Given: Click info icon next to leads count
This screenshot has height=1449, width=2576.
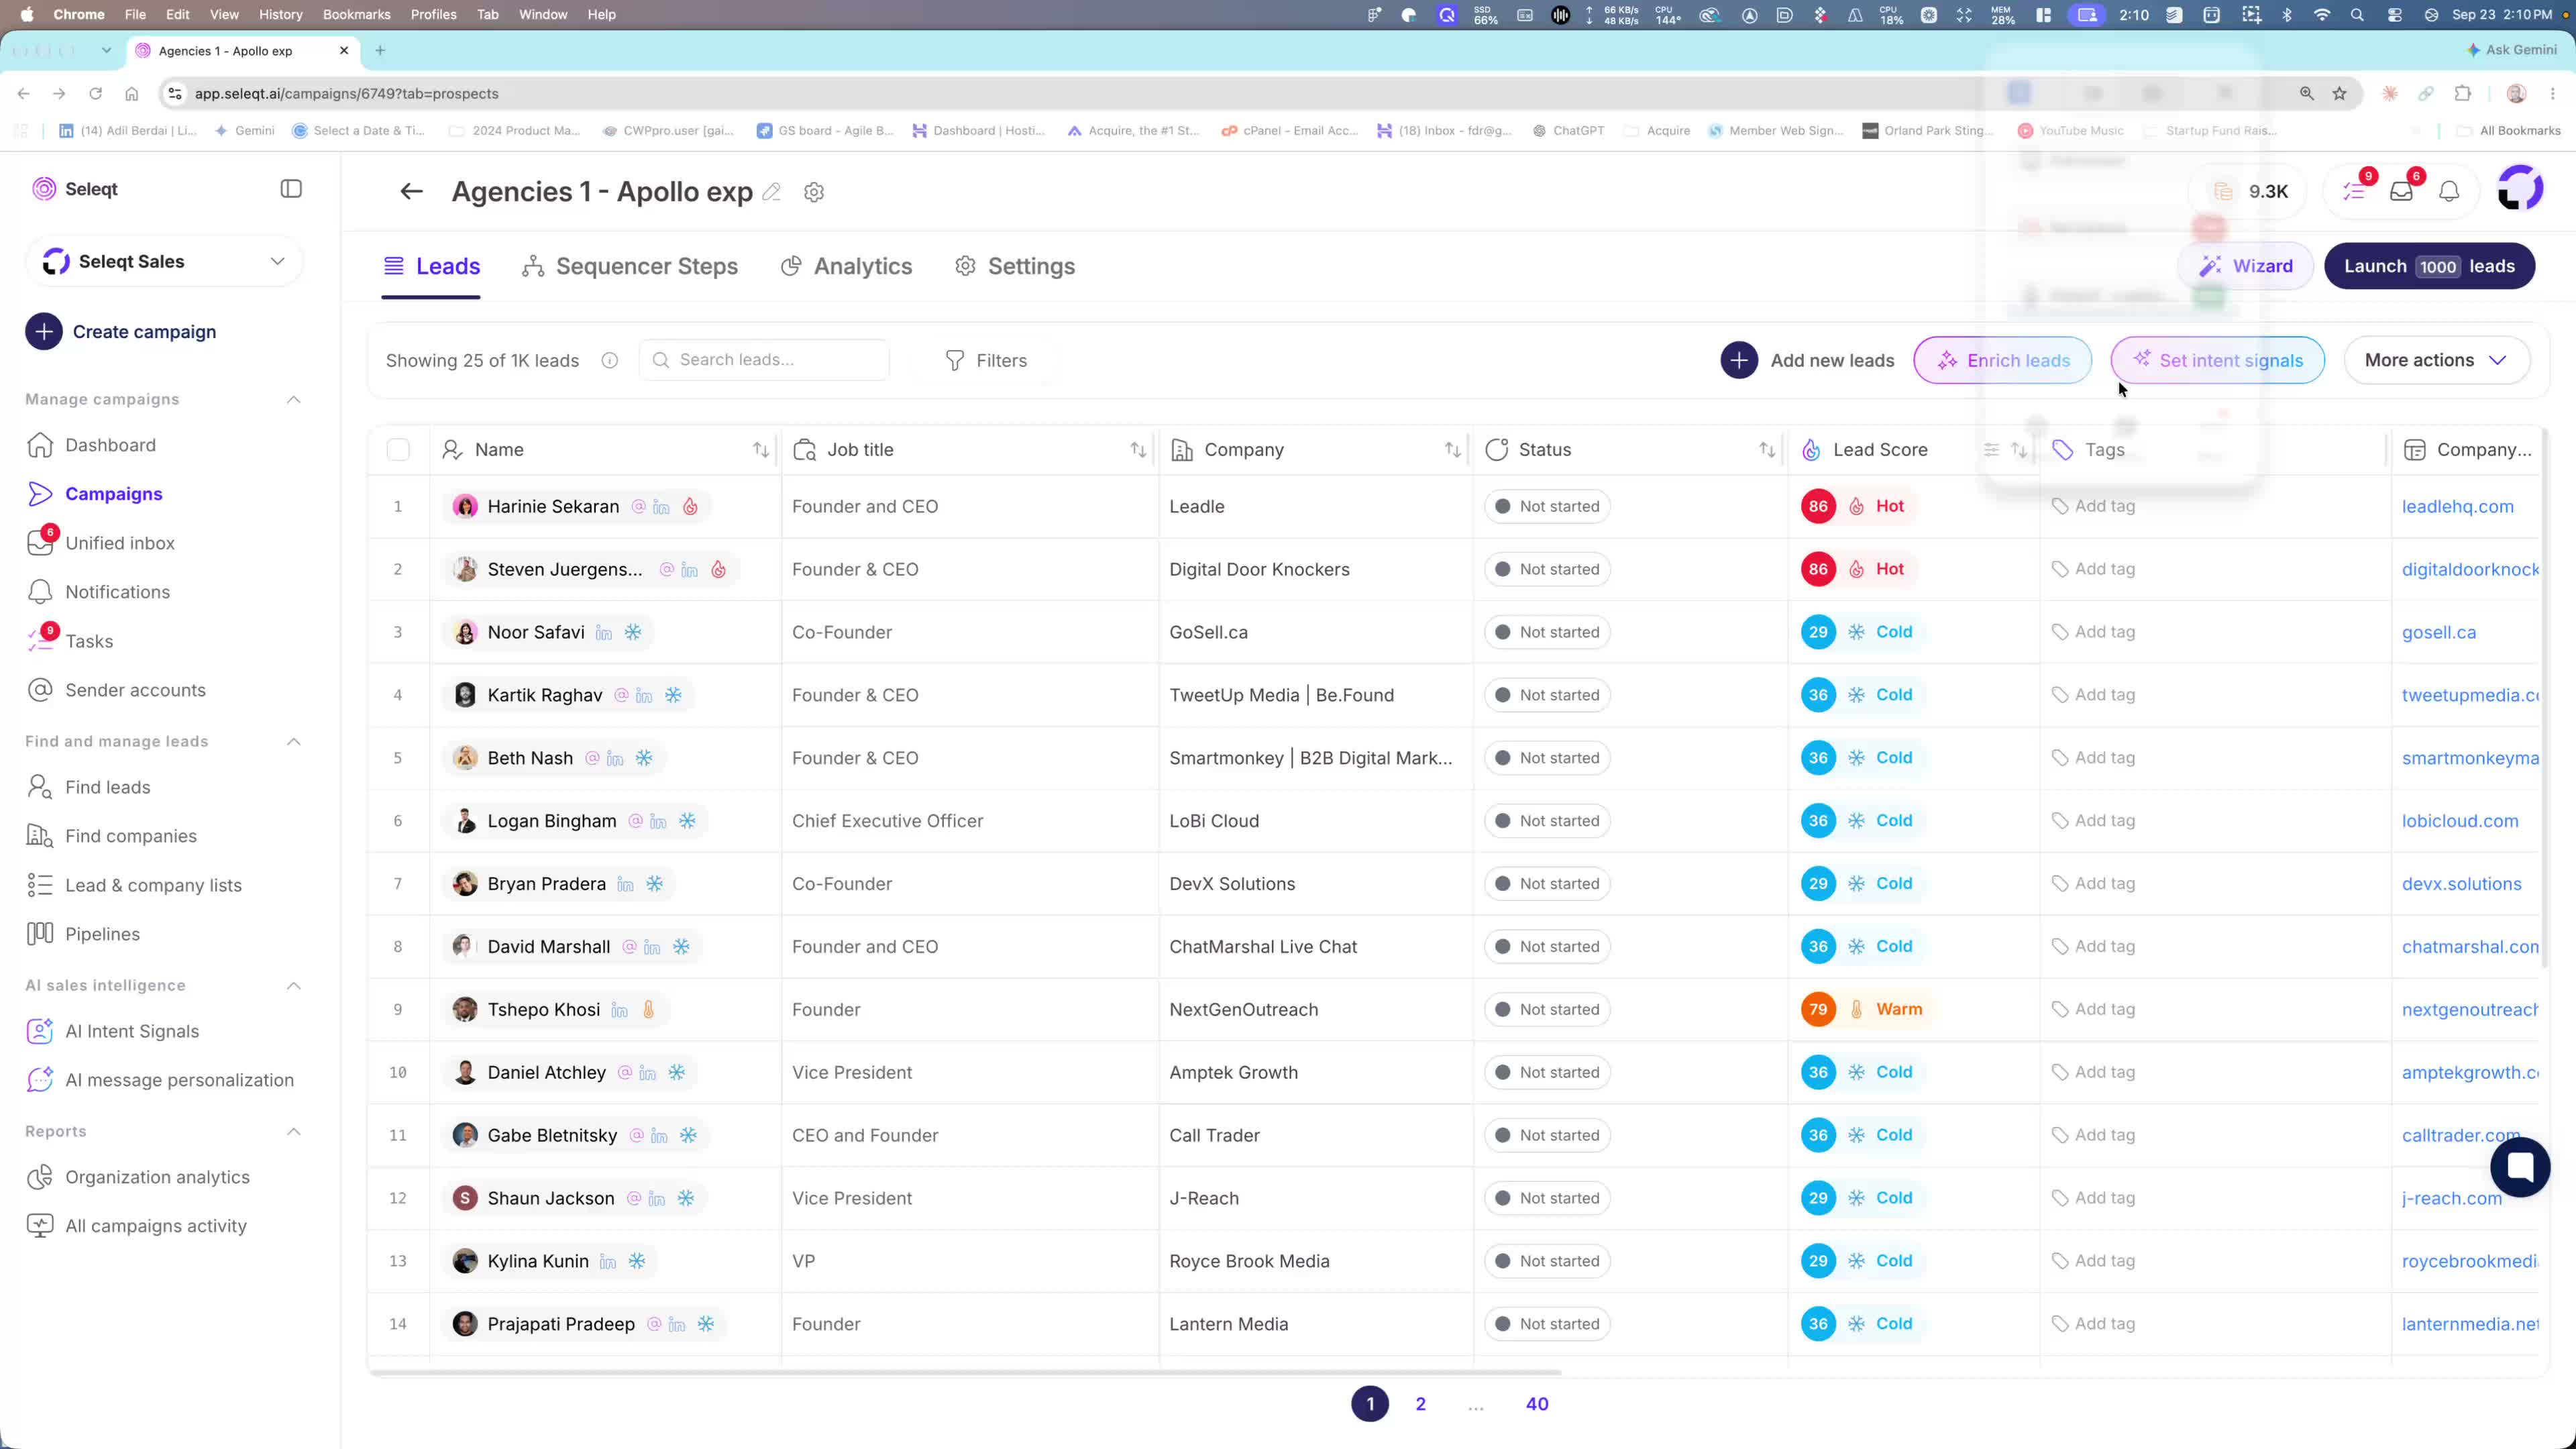Looking at the screenshot, I should pyautogui.click(x=610, y=361).
